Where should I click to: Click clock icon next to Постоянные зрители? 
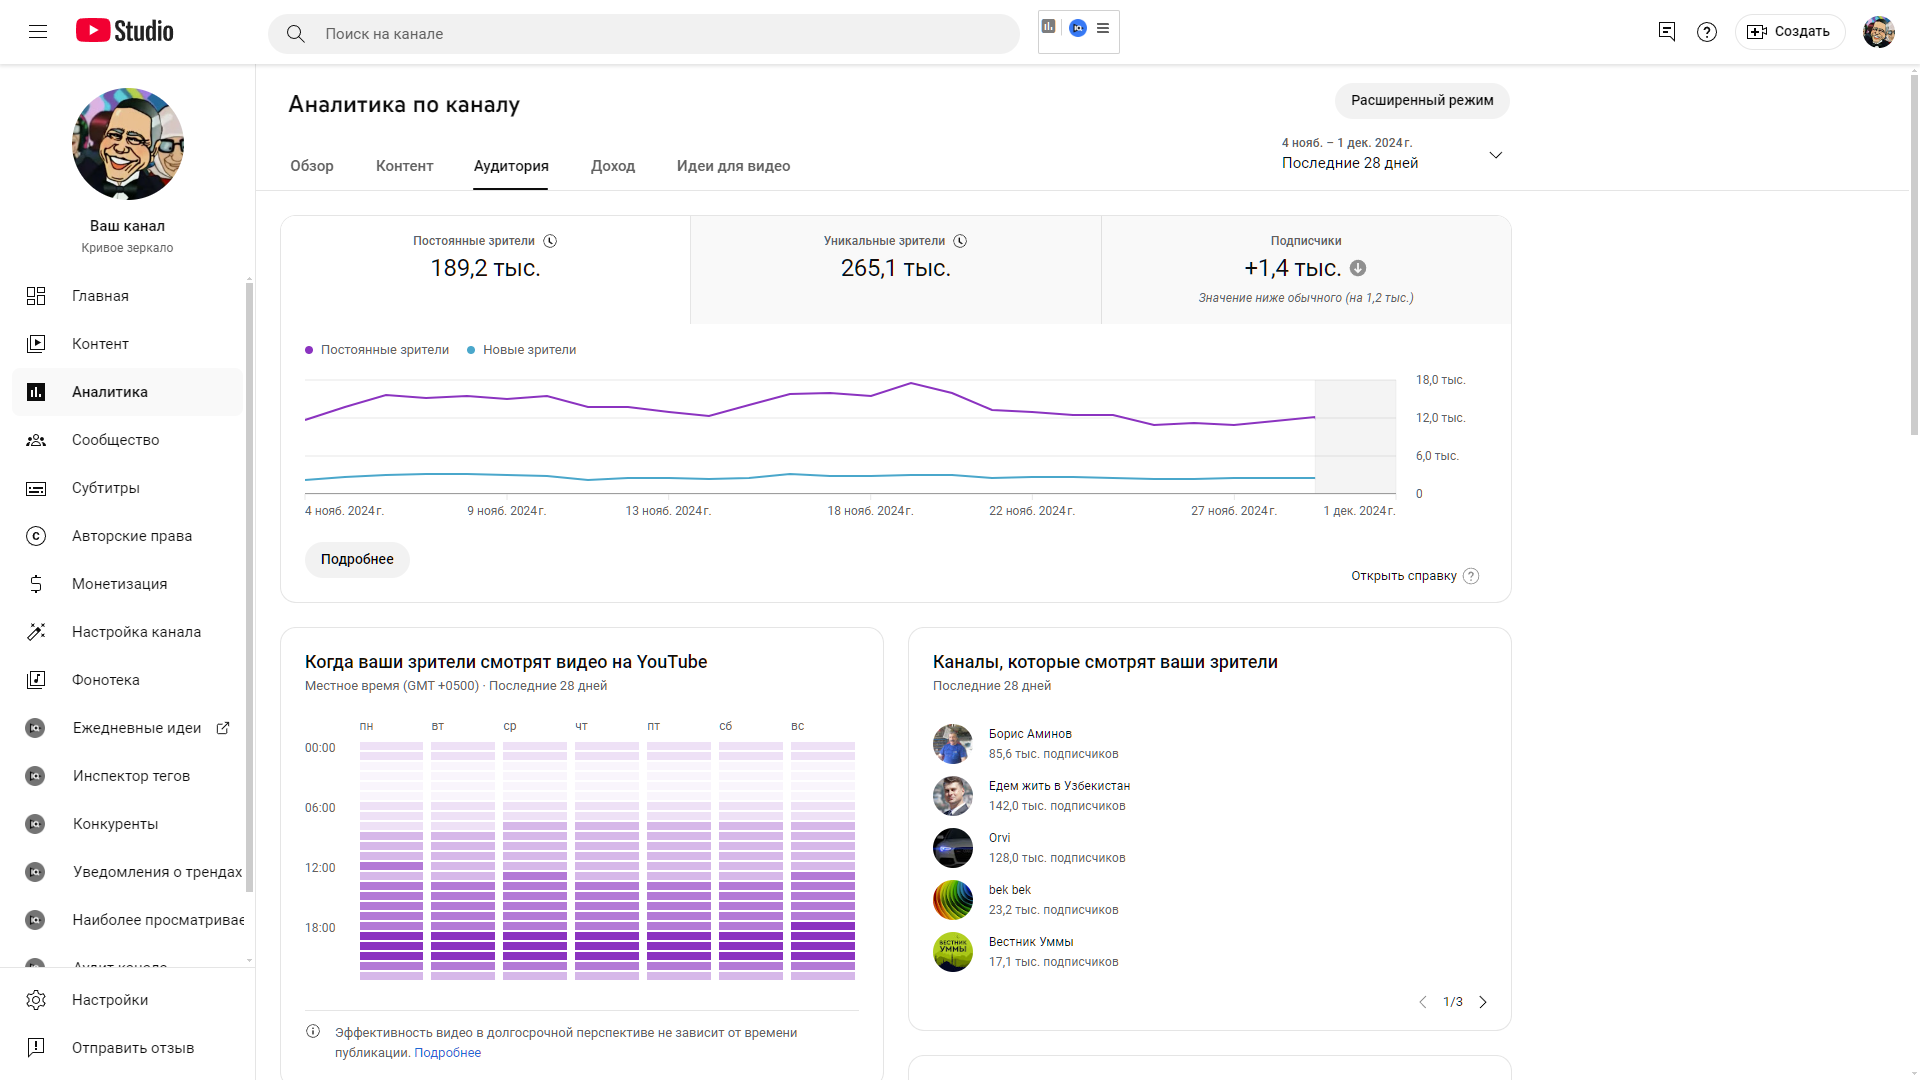550,241
